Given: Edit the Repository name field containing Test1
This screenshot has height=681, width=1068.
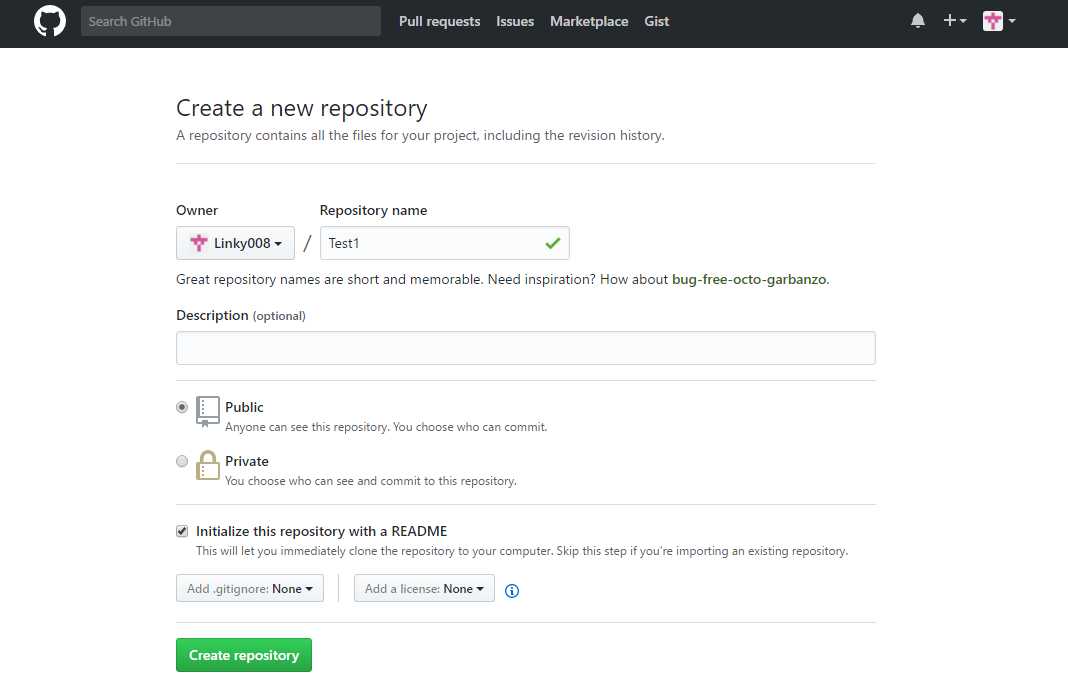Looking at the screenshot, I should (x=444, y=243).
